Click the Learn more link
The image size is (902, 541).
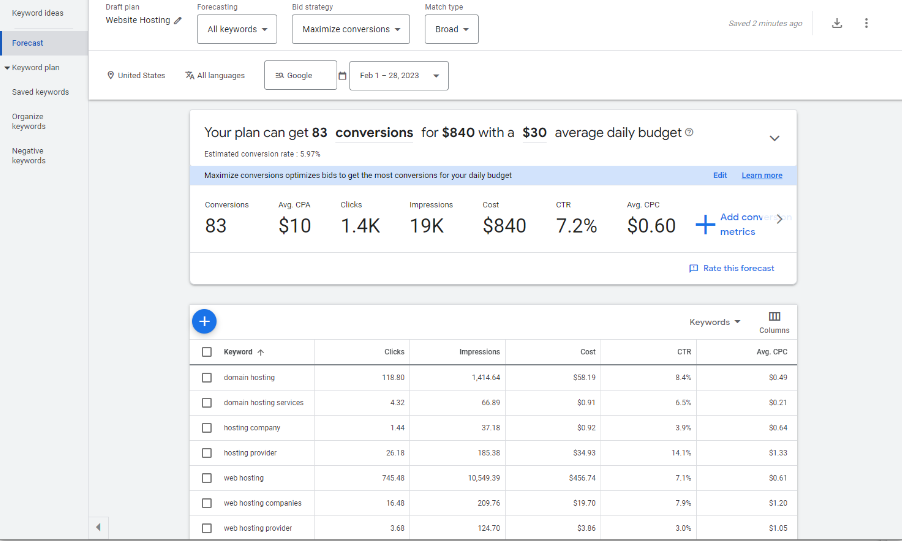click(761, 175)
